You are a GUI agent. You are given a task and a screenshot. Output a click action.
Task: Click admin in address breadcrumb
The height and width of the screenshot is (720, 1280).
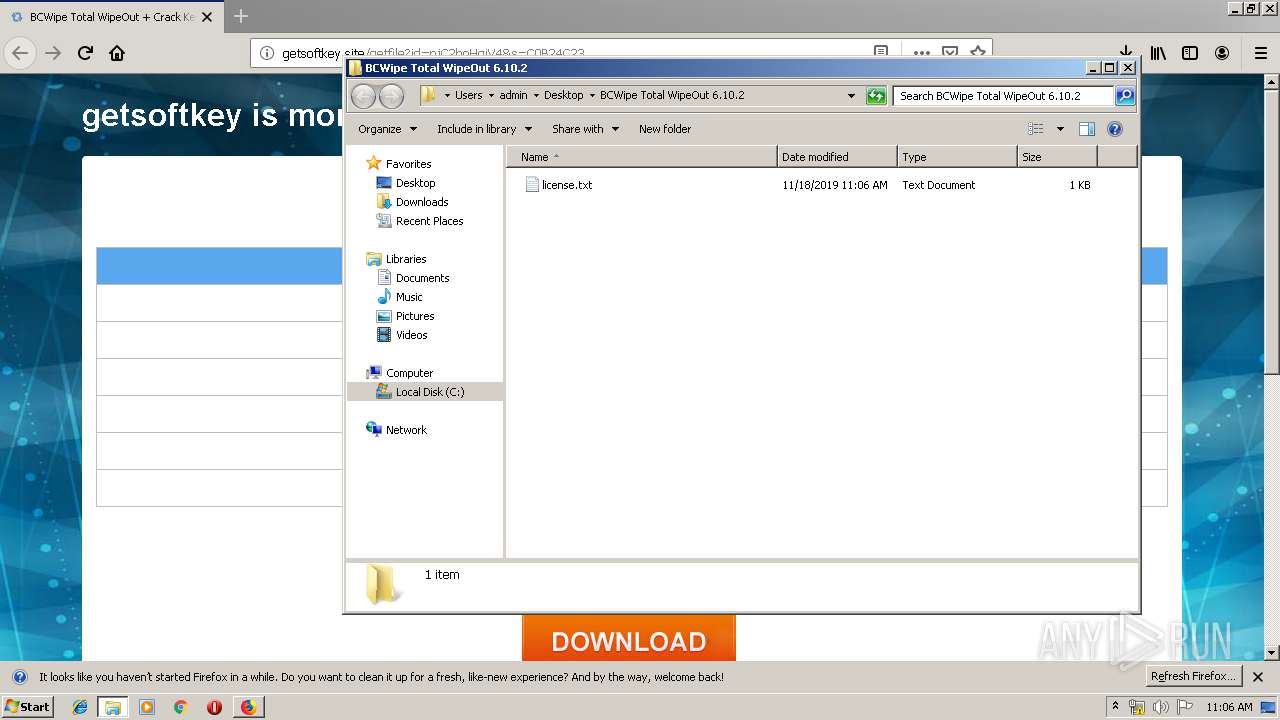[x=513, y=96]
